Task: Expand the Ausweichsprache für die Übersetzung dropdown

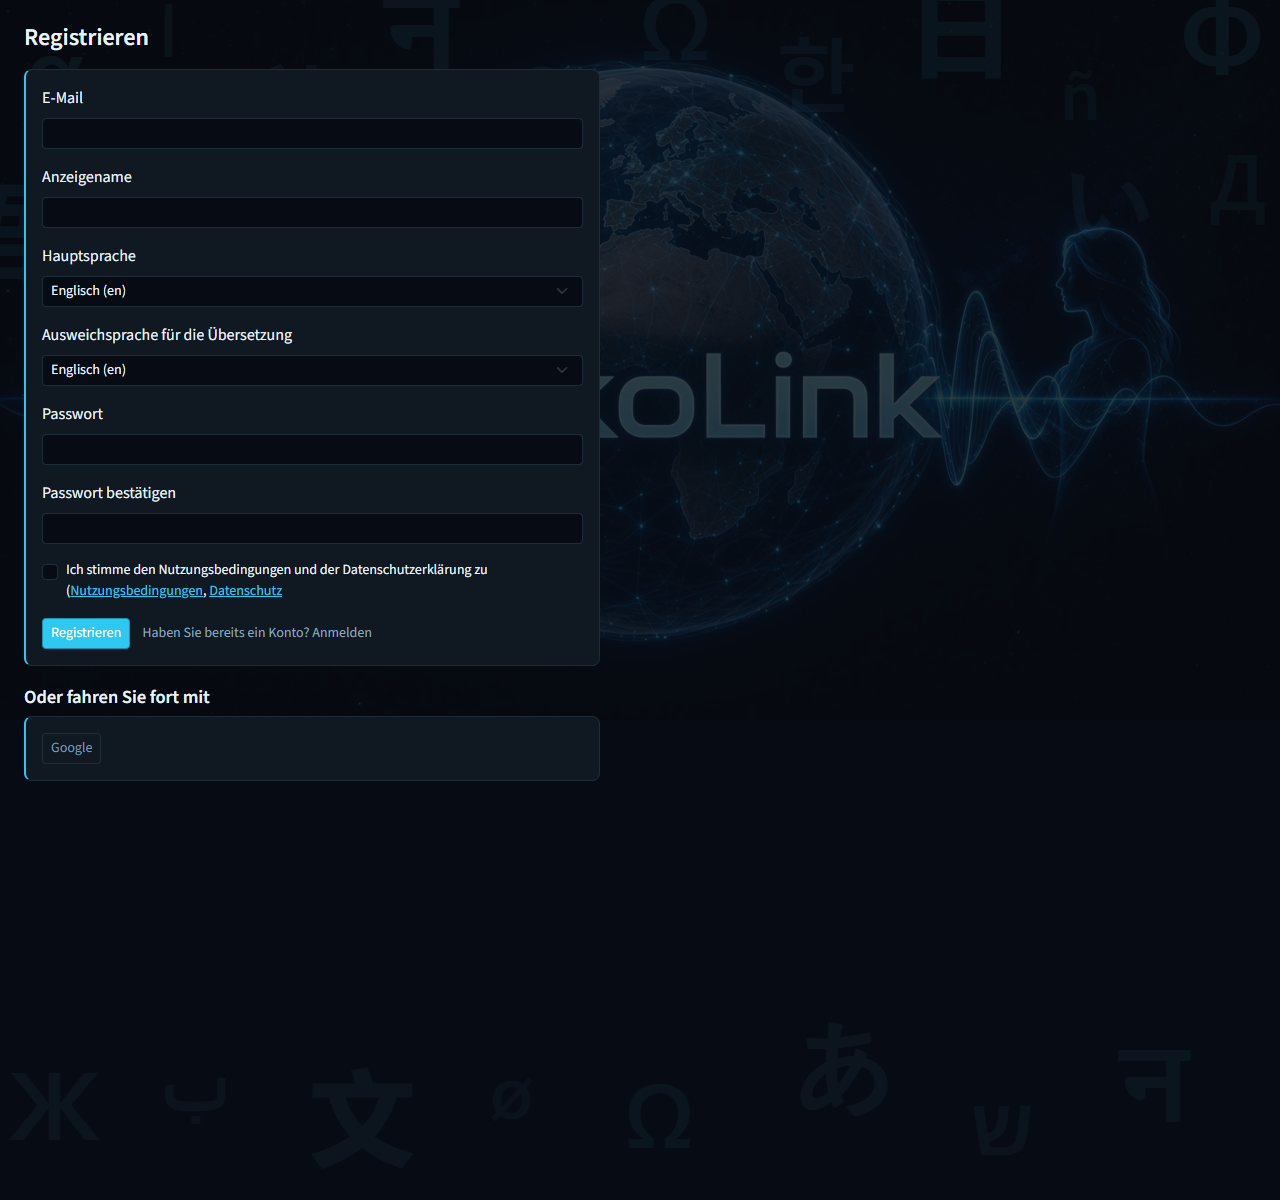Action: pyautogui.click(x=312, y=370)
